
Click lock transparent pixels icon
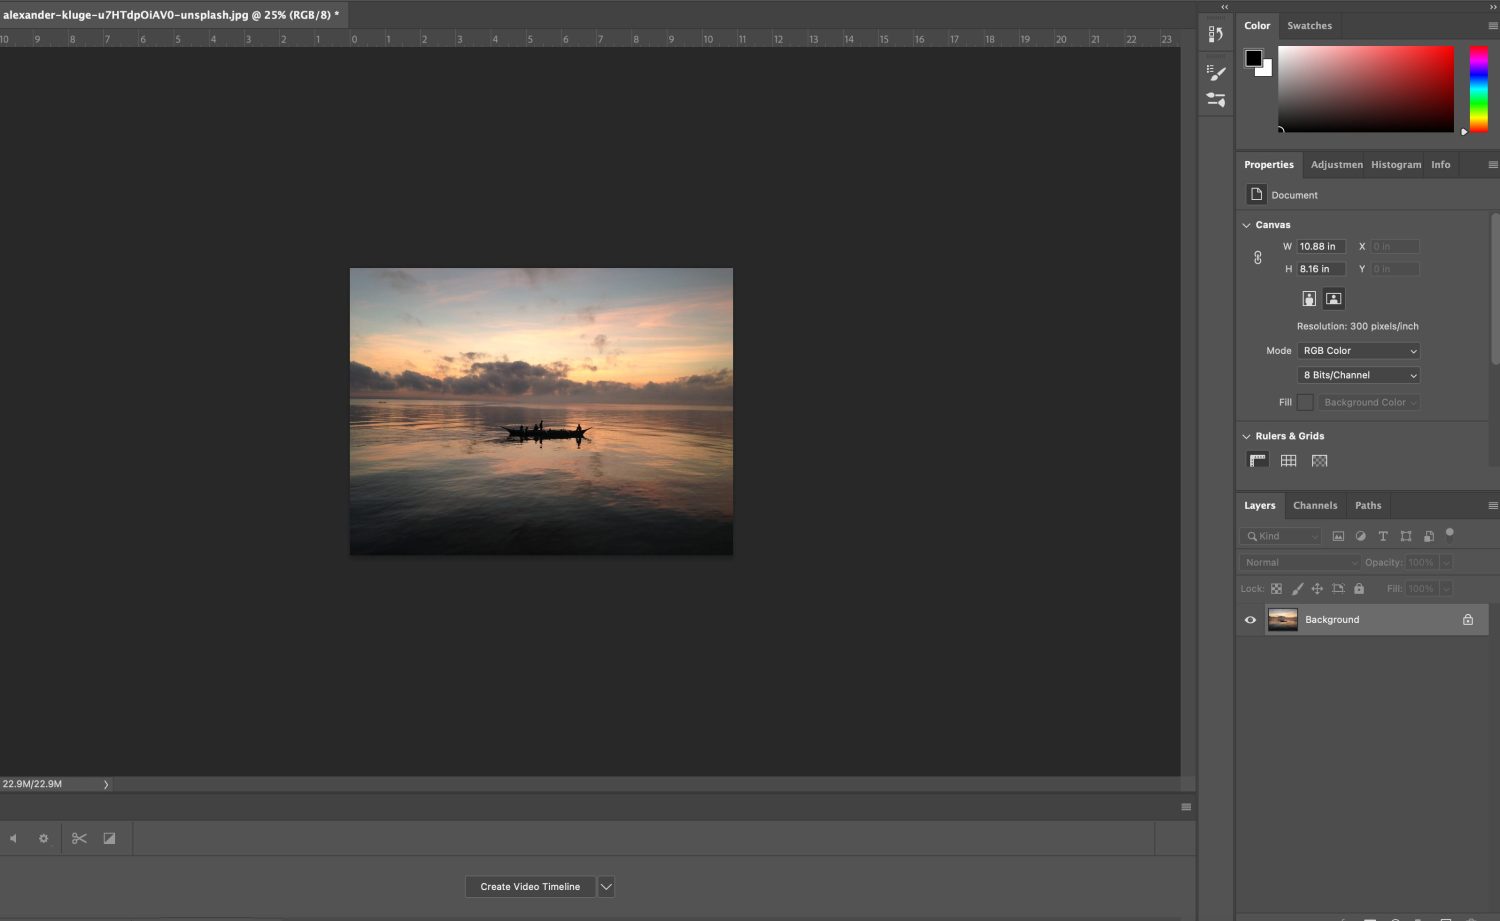[1276, 589]
